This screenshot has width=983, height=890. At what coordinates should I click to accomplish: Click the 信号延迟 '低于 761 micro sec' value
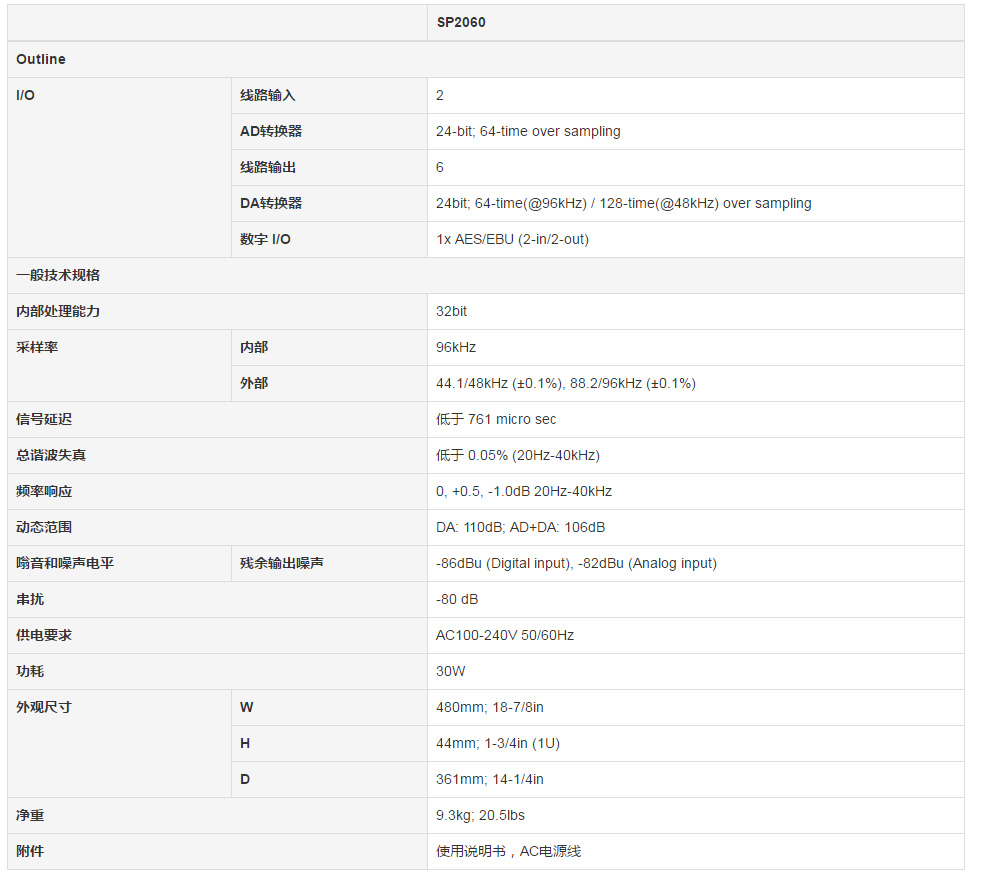tap(496, 419)
